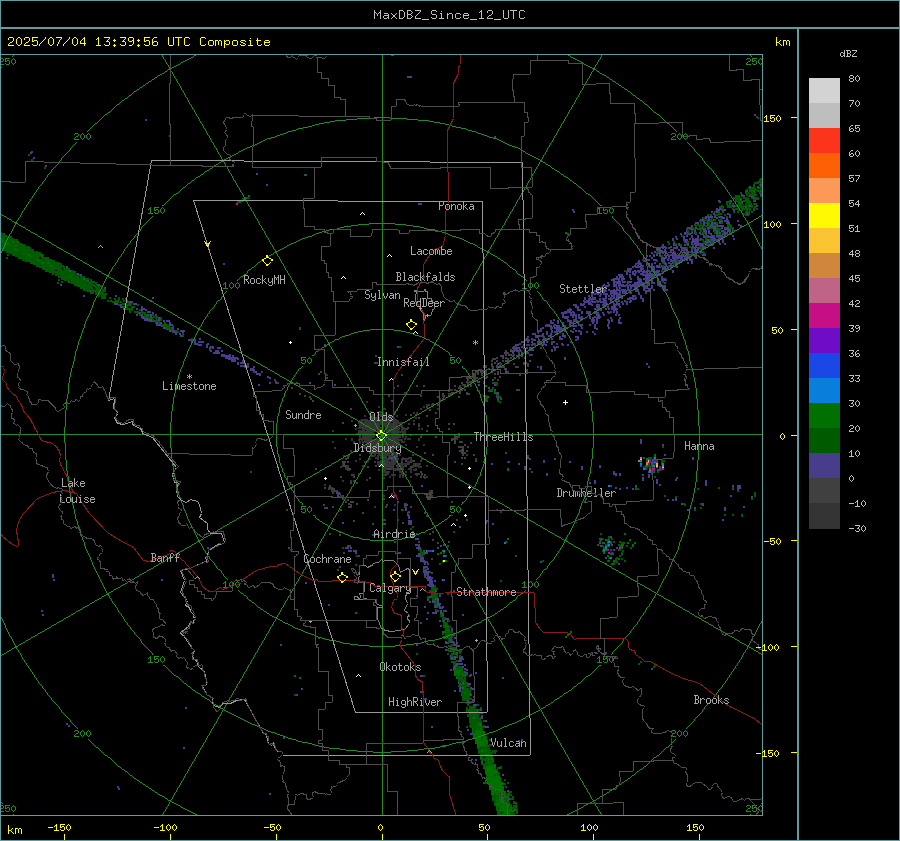Select the 20 dBZ green color swatch

click(x=824, y=416)
